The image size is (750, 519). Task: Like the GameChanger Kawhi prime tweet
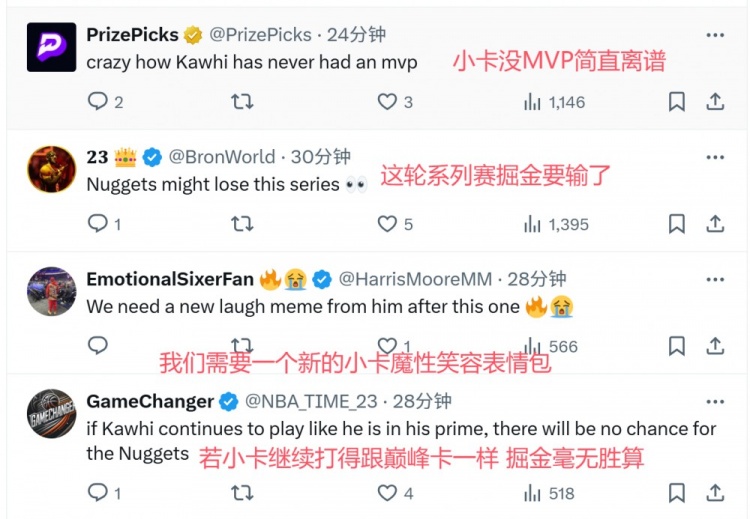[387, 493]
